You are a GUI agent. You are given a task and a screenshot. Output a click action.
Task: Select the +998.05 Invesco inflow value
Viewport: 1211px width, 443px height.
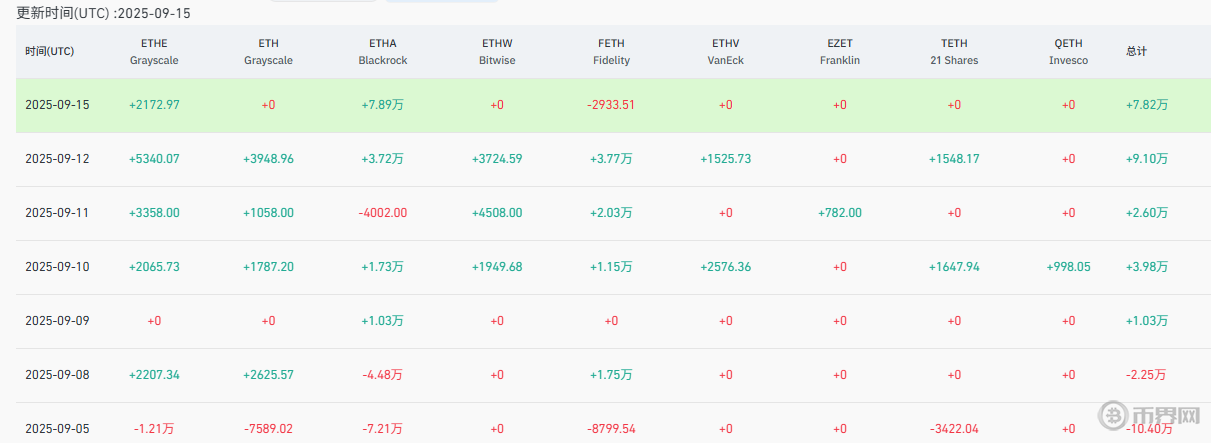click(1068, 267)
